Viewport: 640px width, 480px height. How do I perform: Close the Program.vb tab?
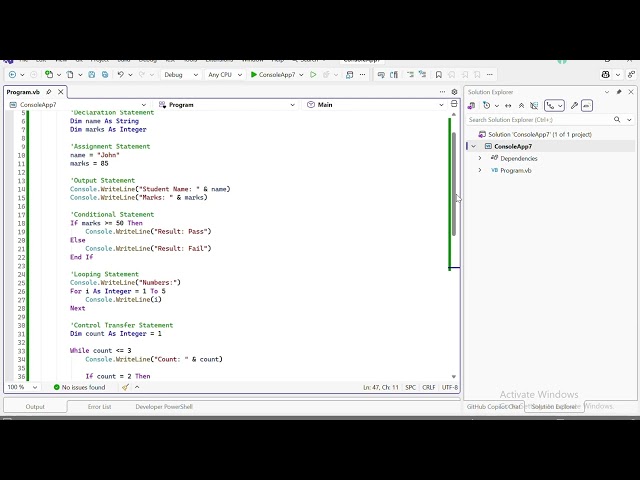pos(60,92)
